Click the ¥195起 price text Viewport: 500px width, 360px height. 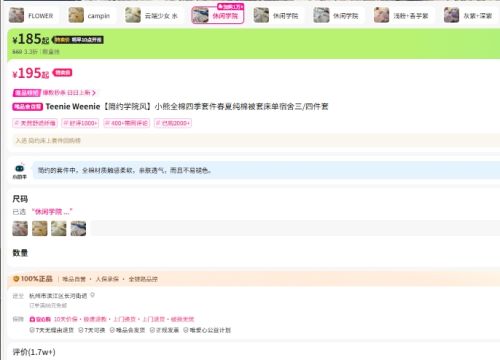pos(31,73)
